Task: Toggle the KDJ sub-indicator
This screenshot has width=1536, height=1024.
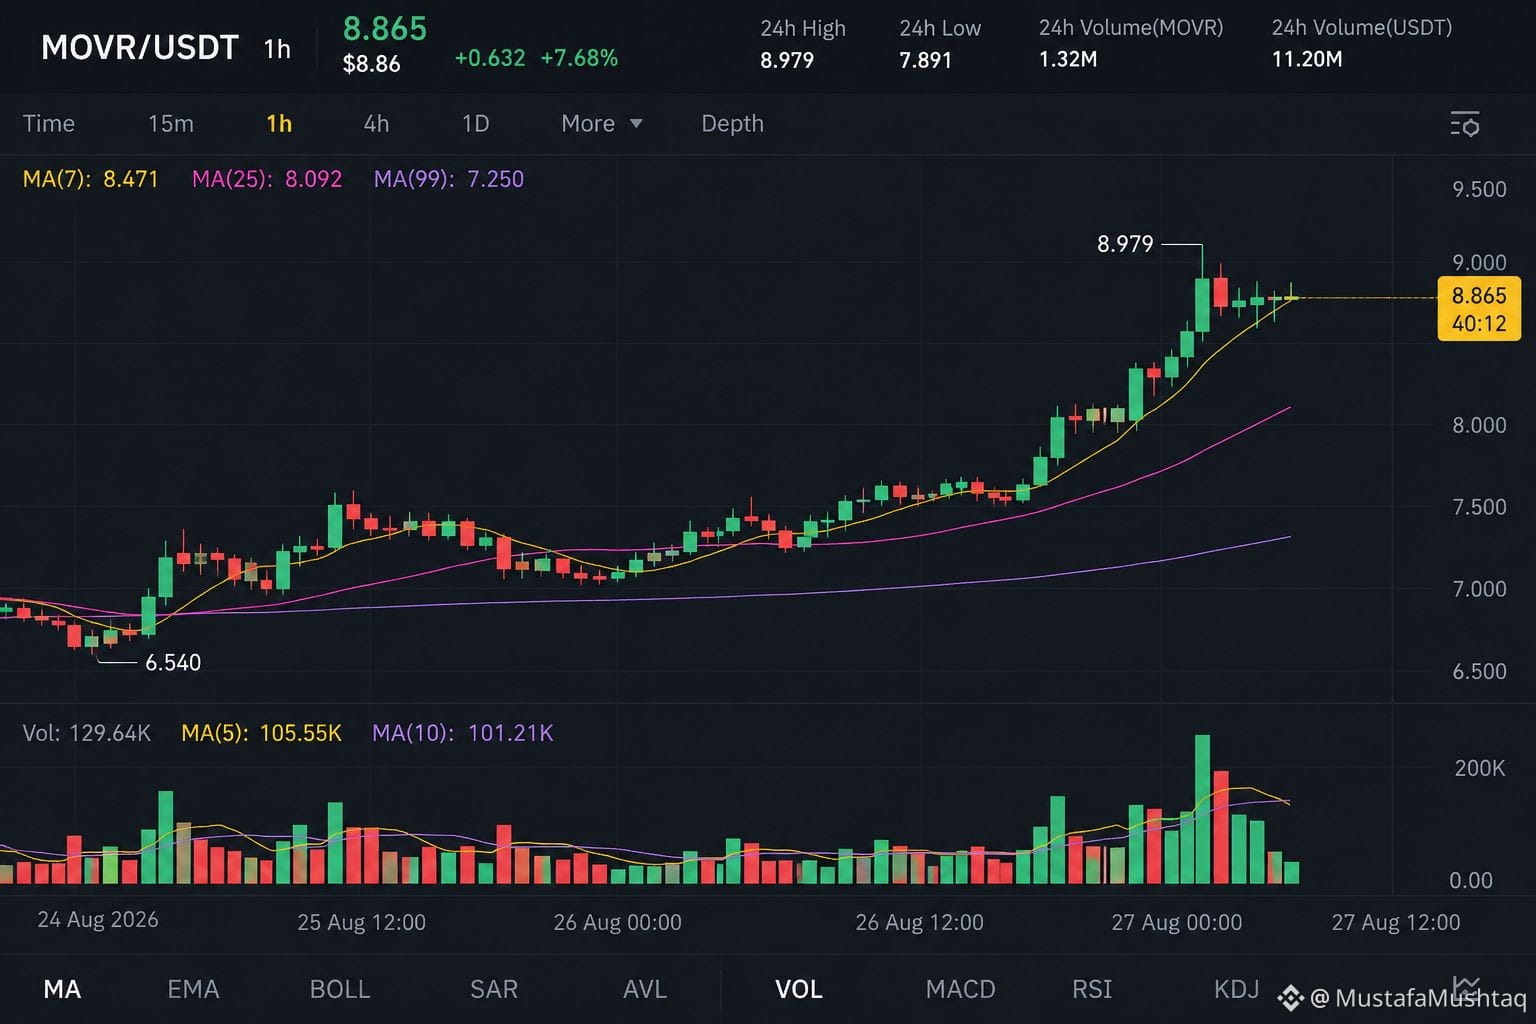Action: coord(1236,989)
